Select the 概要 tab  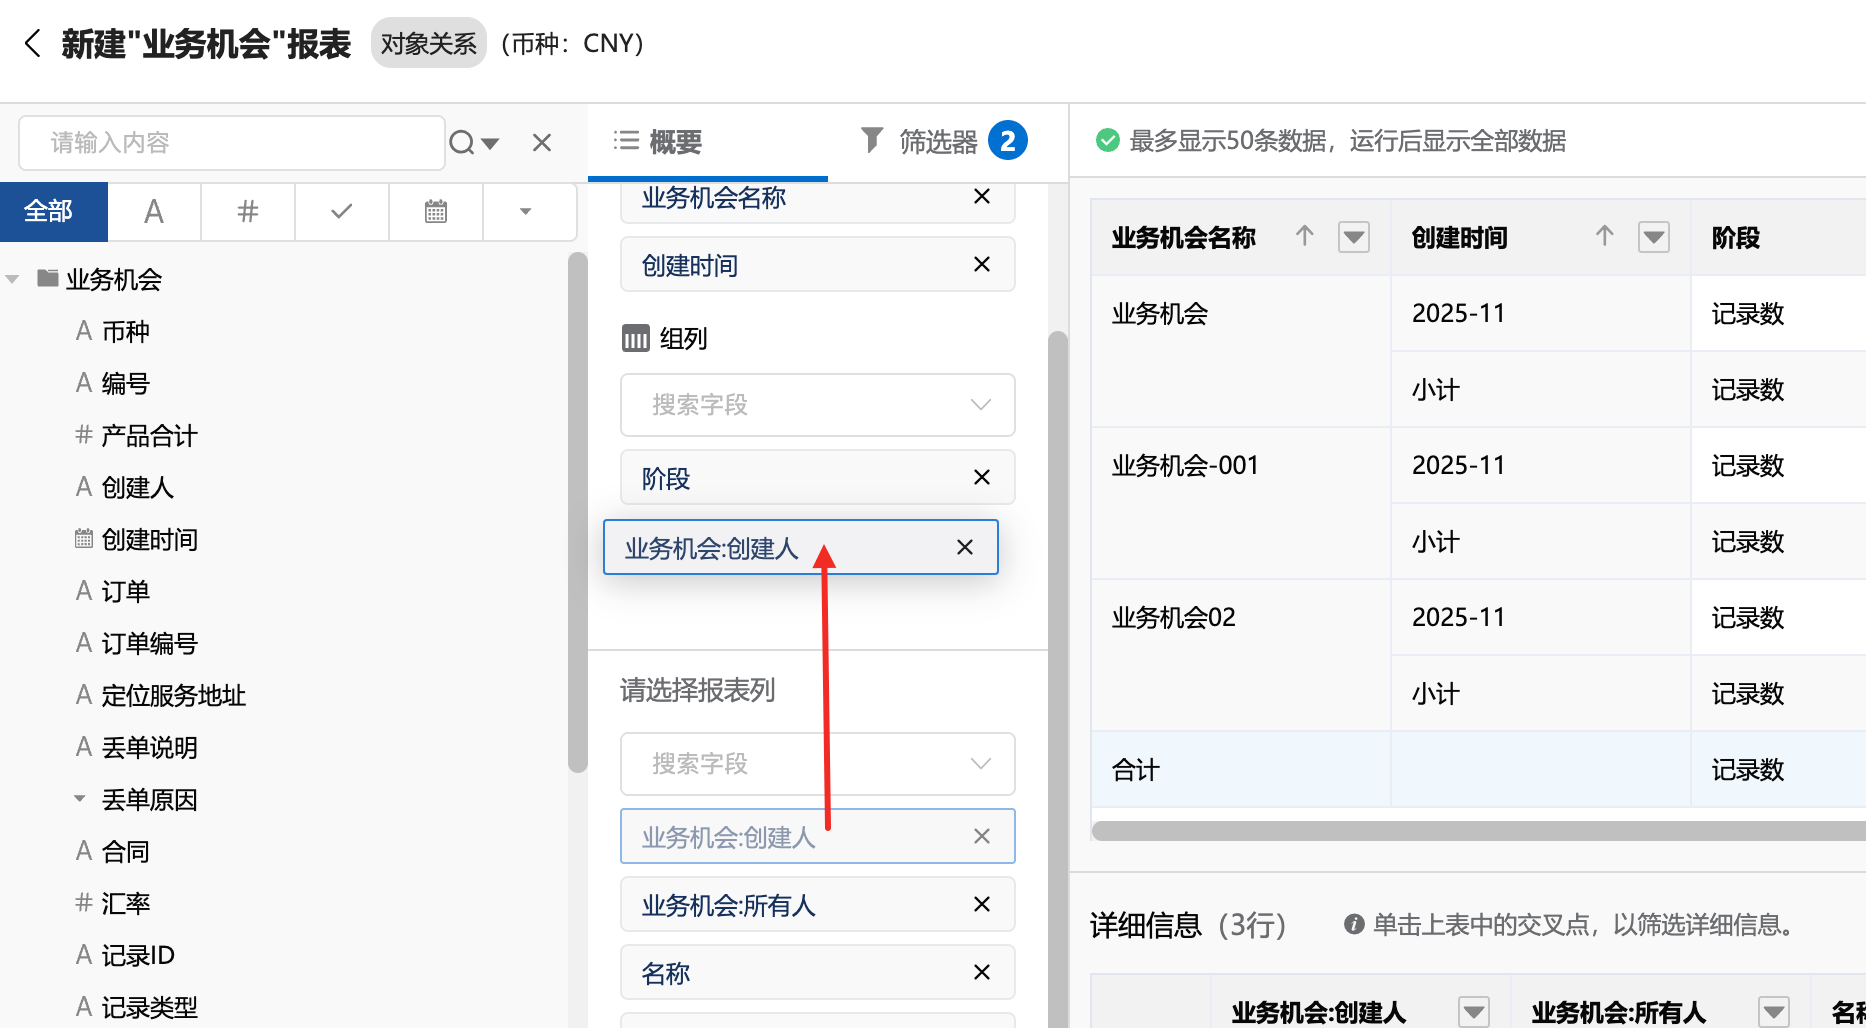point(660,142)
